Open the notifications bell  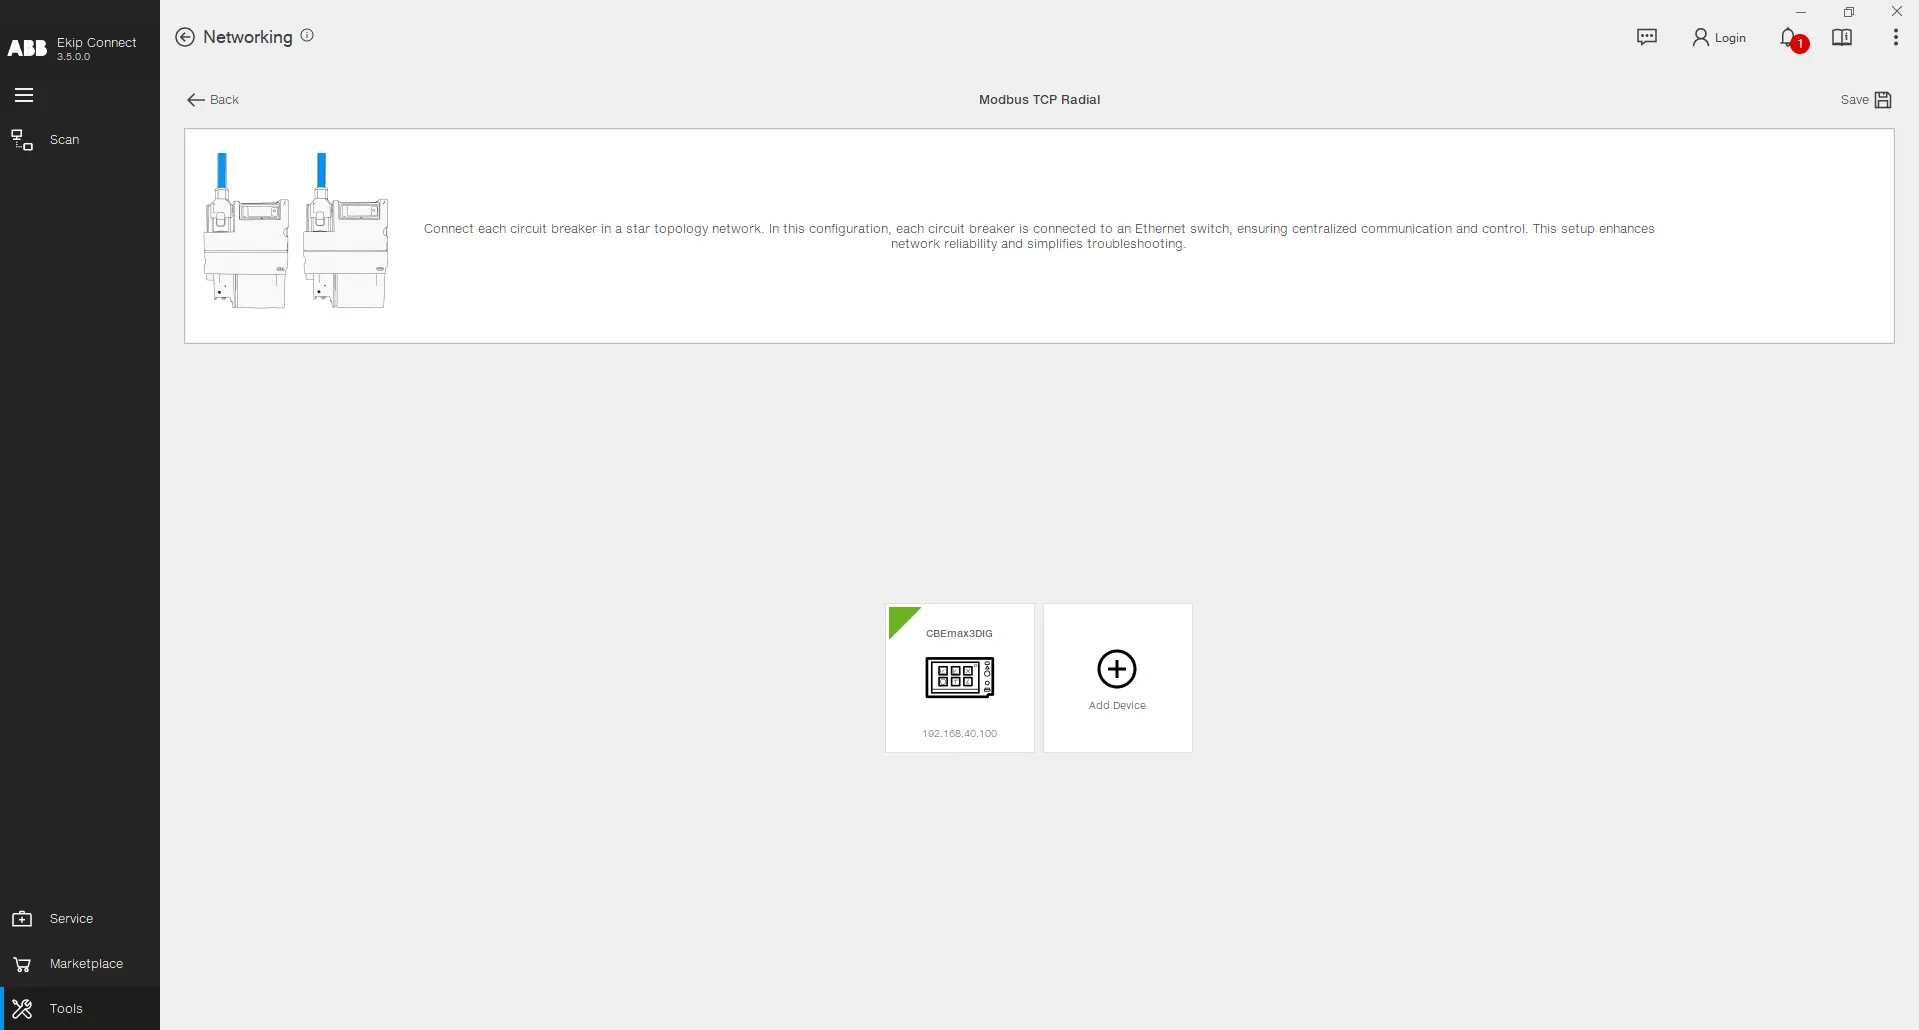pos(1790,37)
